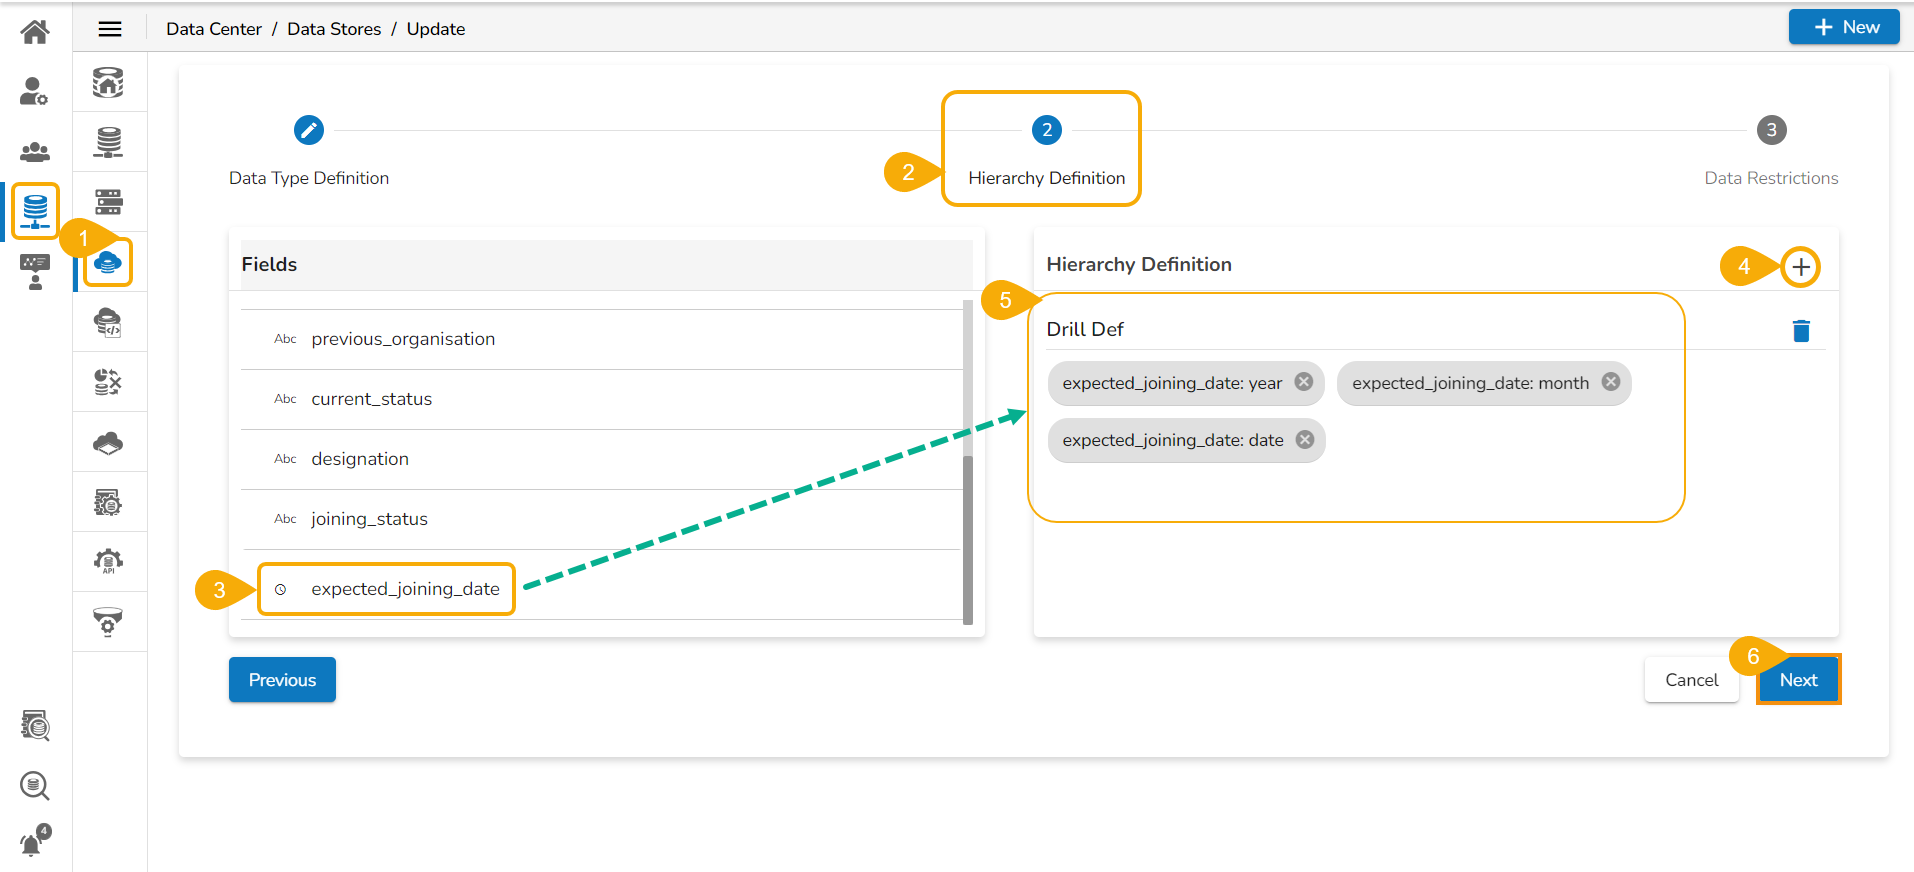Click the expected_joining_date: date chip

tap(1187, 440)
